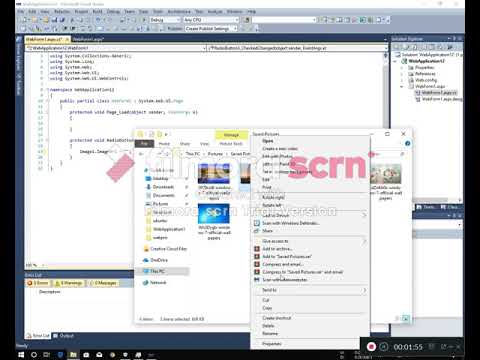Open the File tab in Explorer
The height and width of the screenshot is (360, 480).
tap(144, 144)
